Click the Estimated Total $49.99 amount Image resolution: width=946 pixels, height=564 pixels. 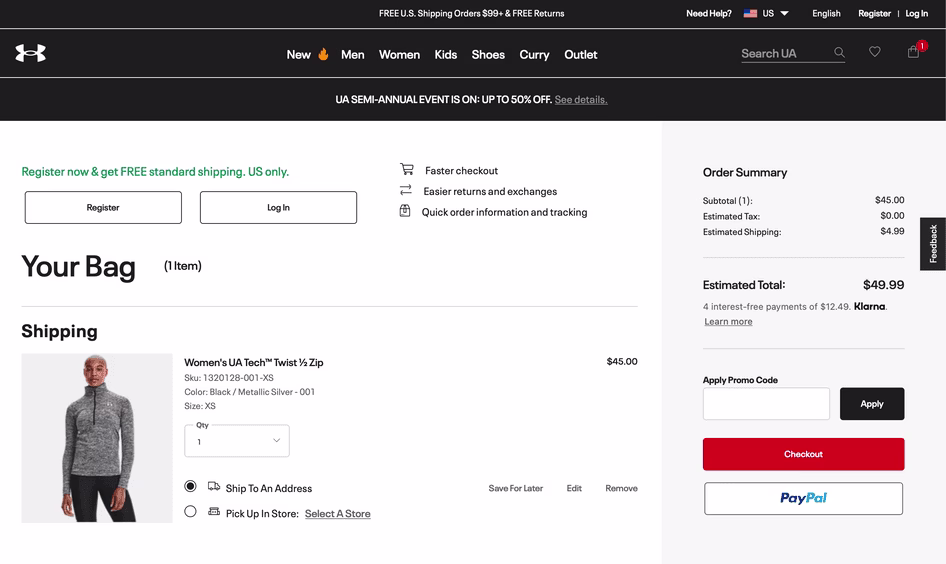tap(883, 285)
